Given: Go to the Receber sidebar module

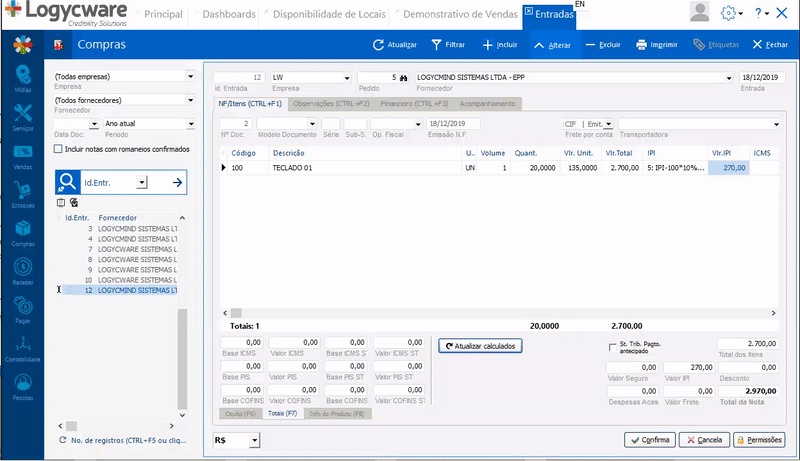Looking at the screenshot, I should 22,271.
